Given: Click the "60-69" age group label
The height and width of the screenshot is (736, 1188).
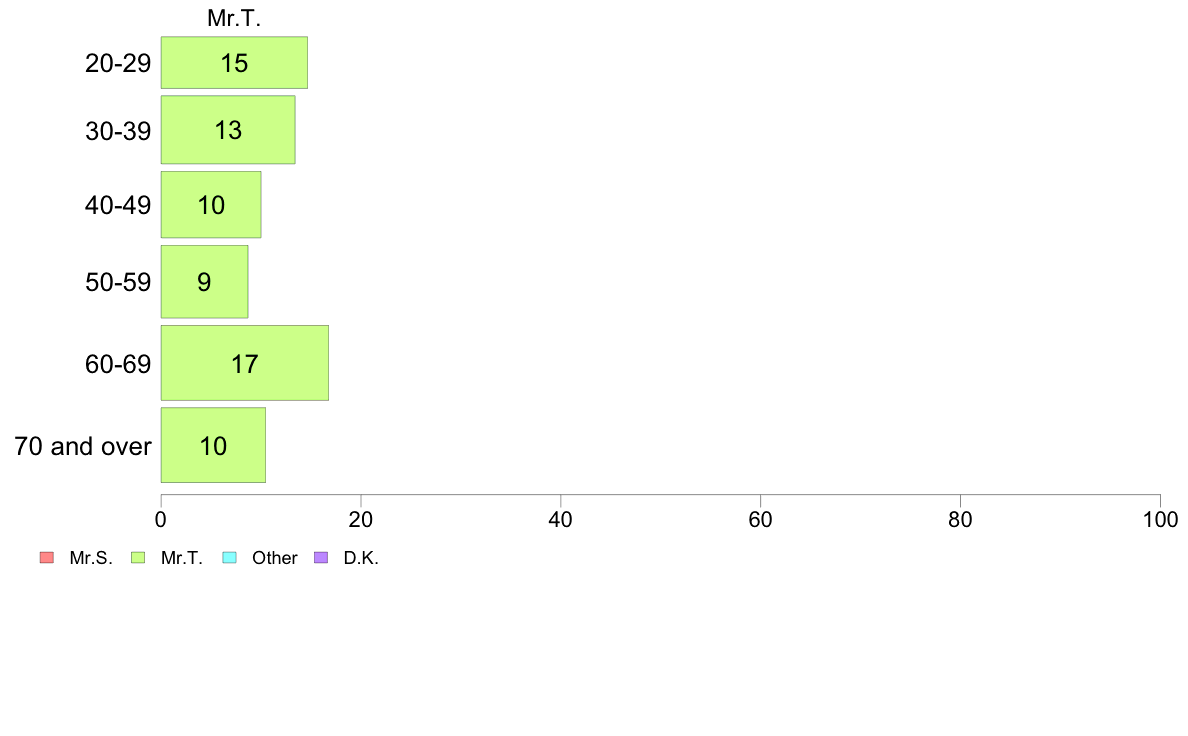Looking at the screenshot, I should (118, 364).
